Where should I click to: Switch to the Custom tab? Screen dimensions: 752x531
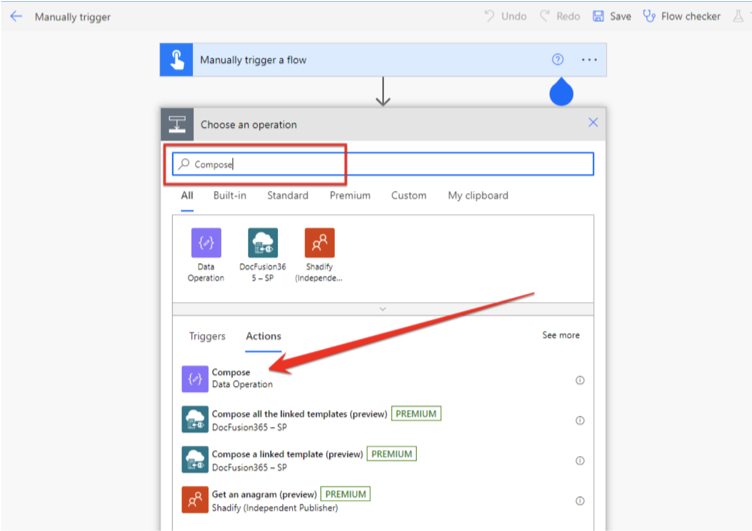pyautogui.click(x=409, y=196)
